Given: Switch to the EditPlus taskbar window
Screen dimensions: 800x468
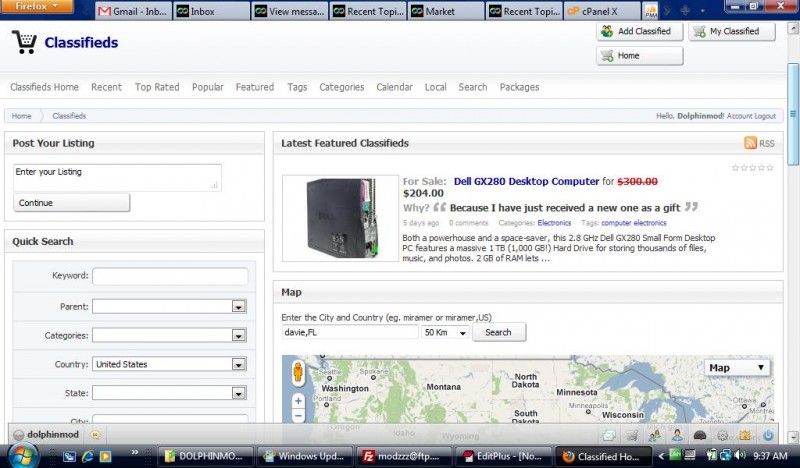Looking at the screenshot, I should tap(503, 456).
